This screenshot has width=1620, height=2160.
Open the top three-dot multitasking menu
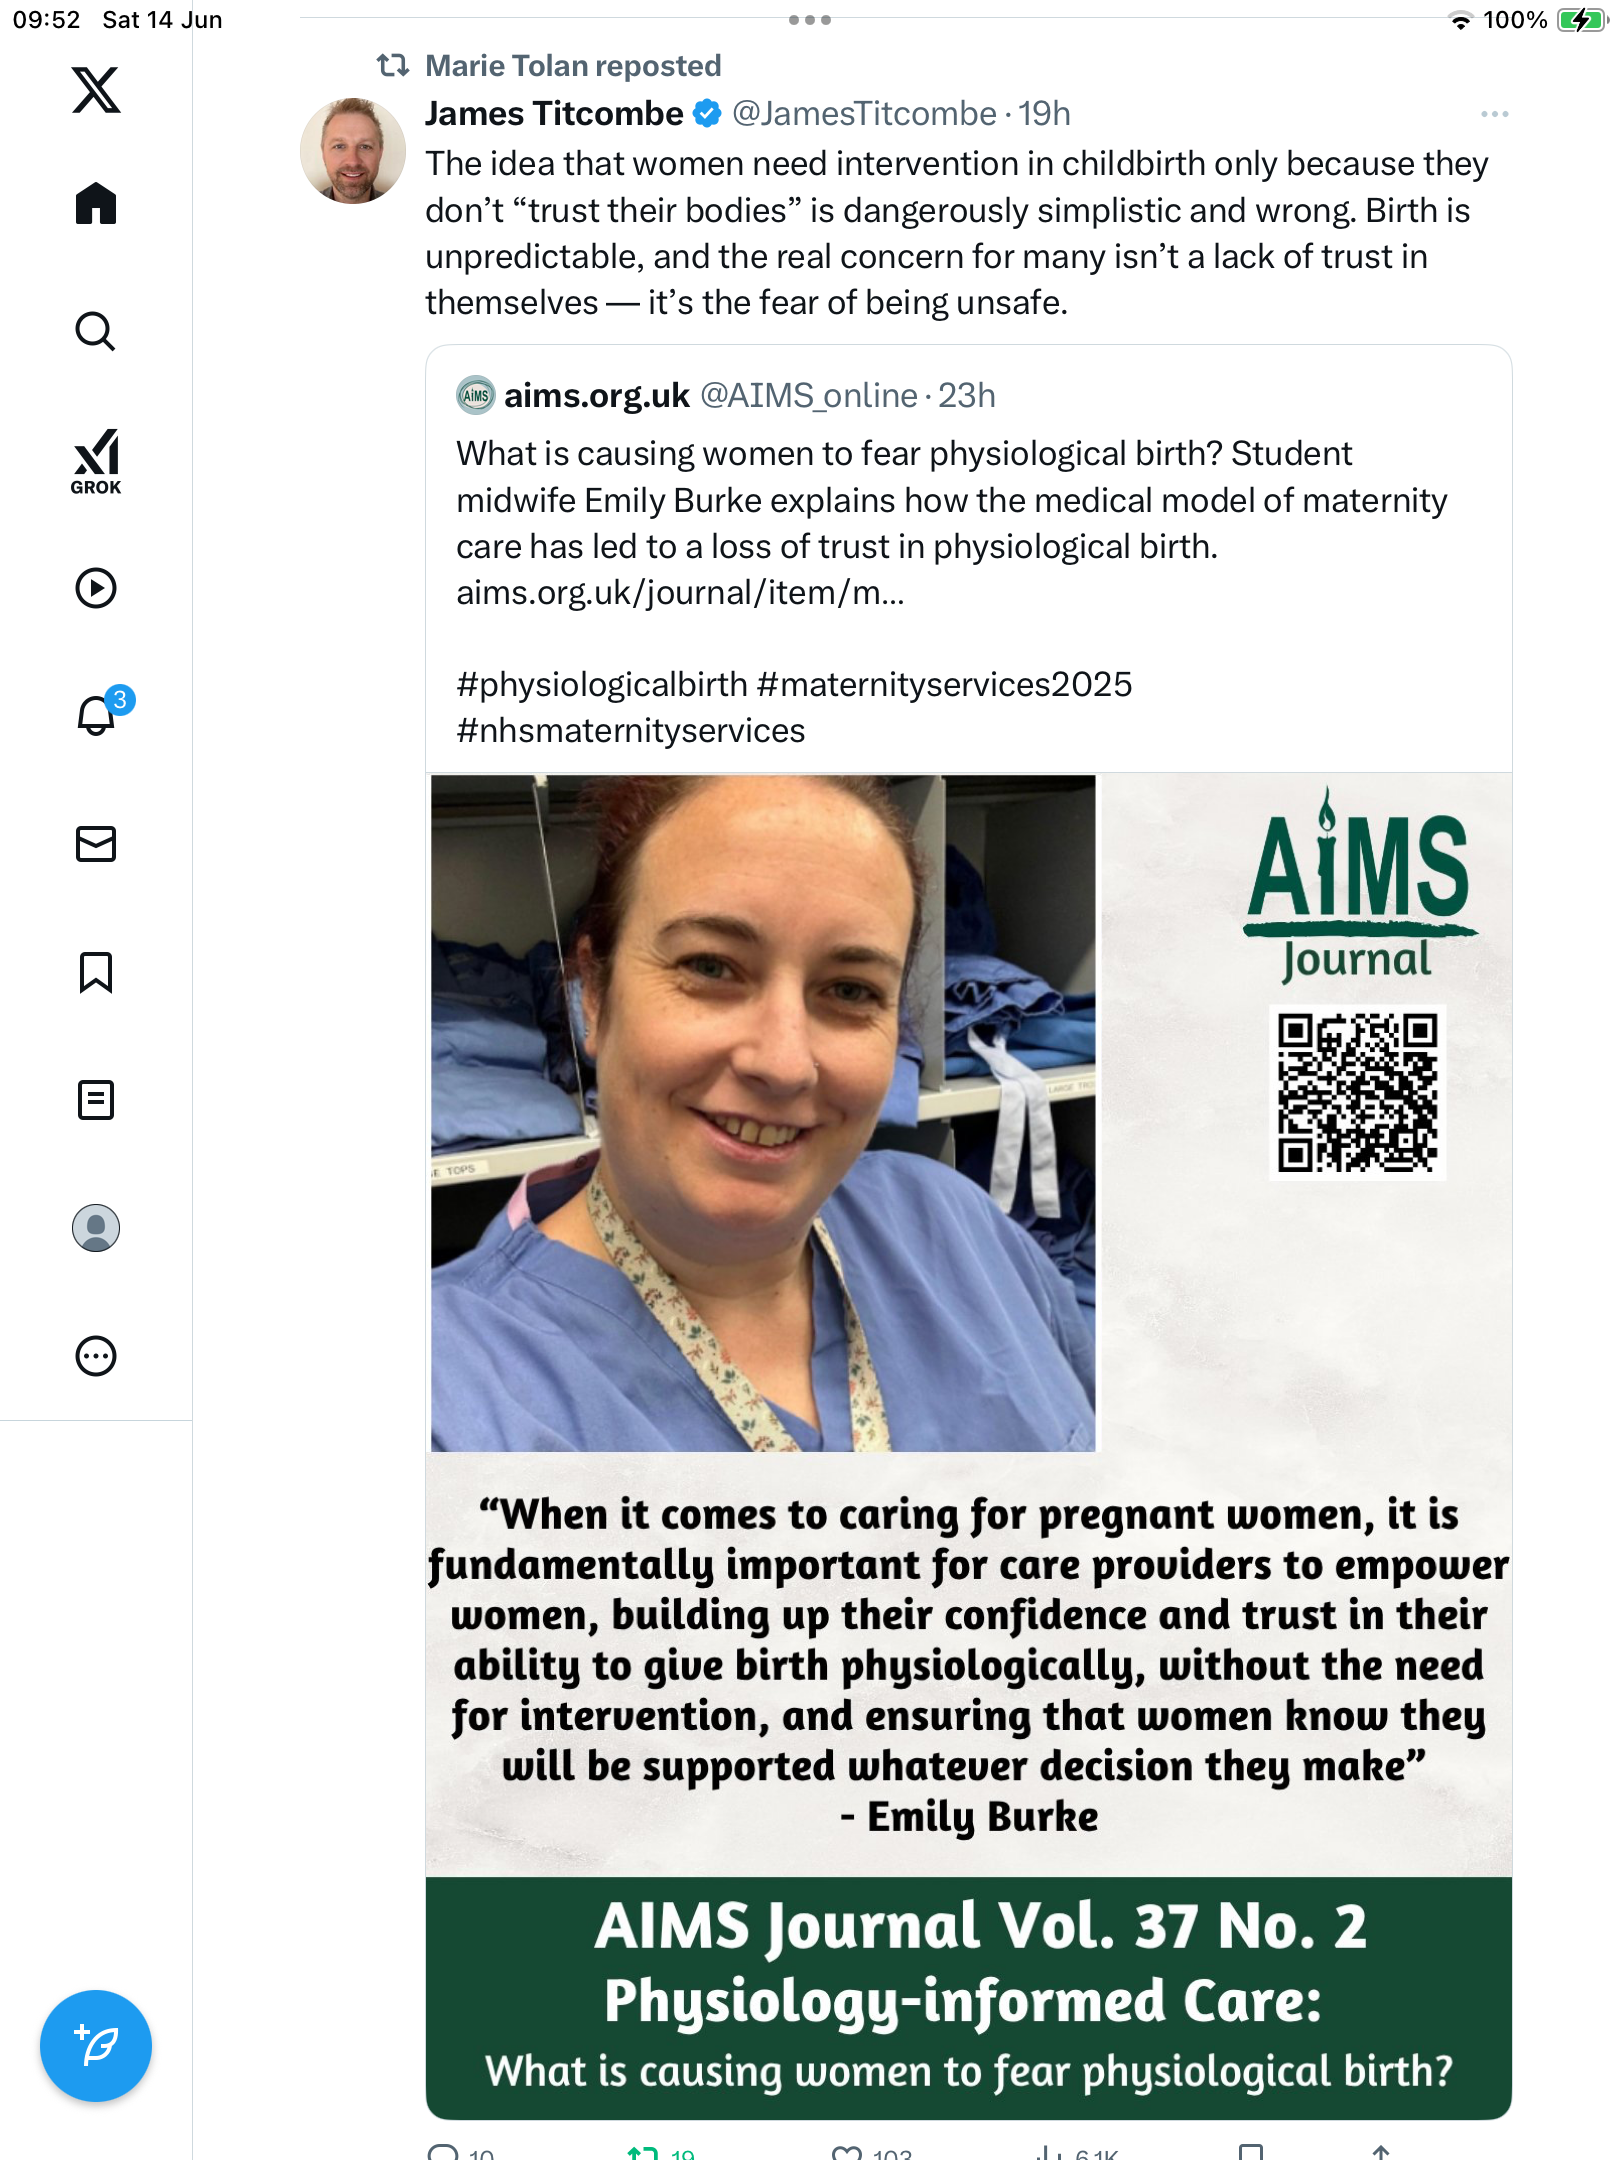(x=810, y=19)
